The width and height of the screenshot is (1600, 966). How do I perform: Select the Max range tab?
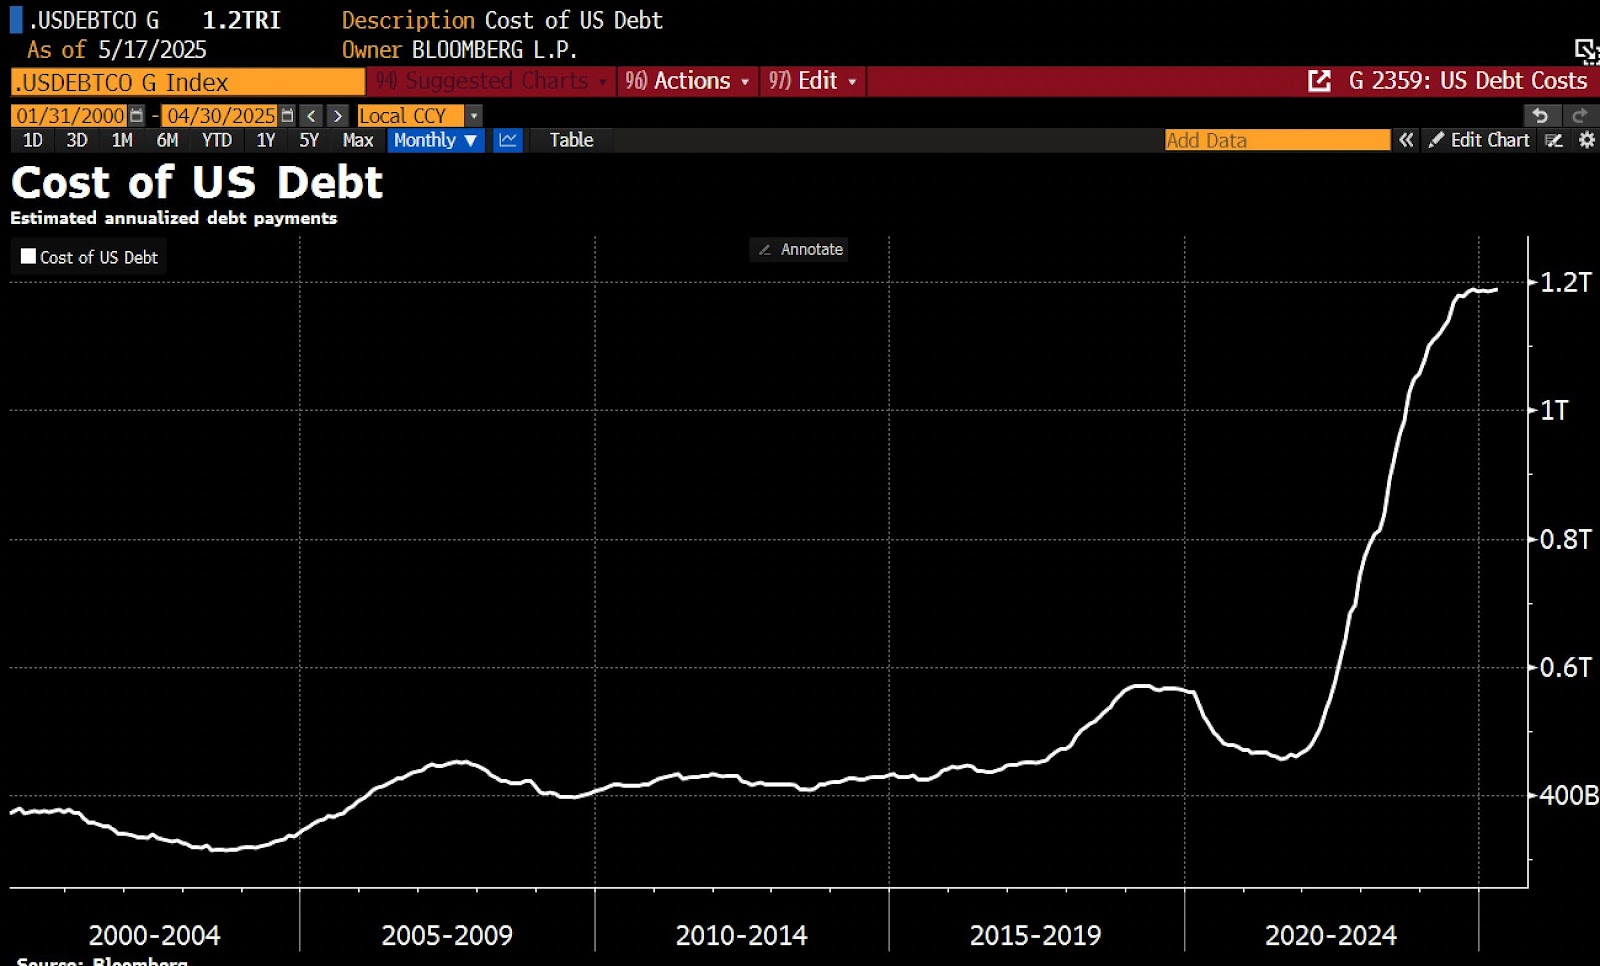(x=357, y=140)
